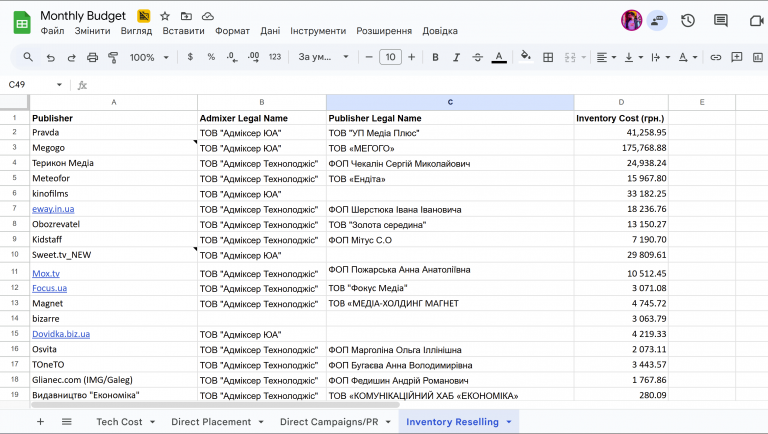Start a video call via camera icon
Image resolution: width=768 pixels, height=434 pixels.
point(756,21)
